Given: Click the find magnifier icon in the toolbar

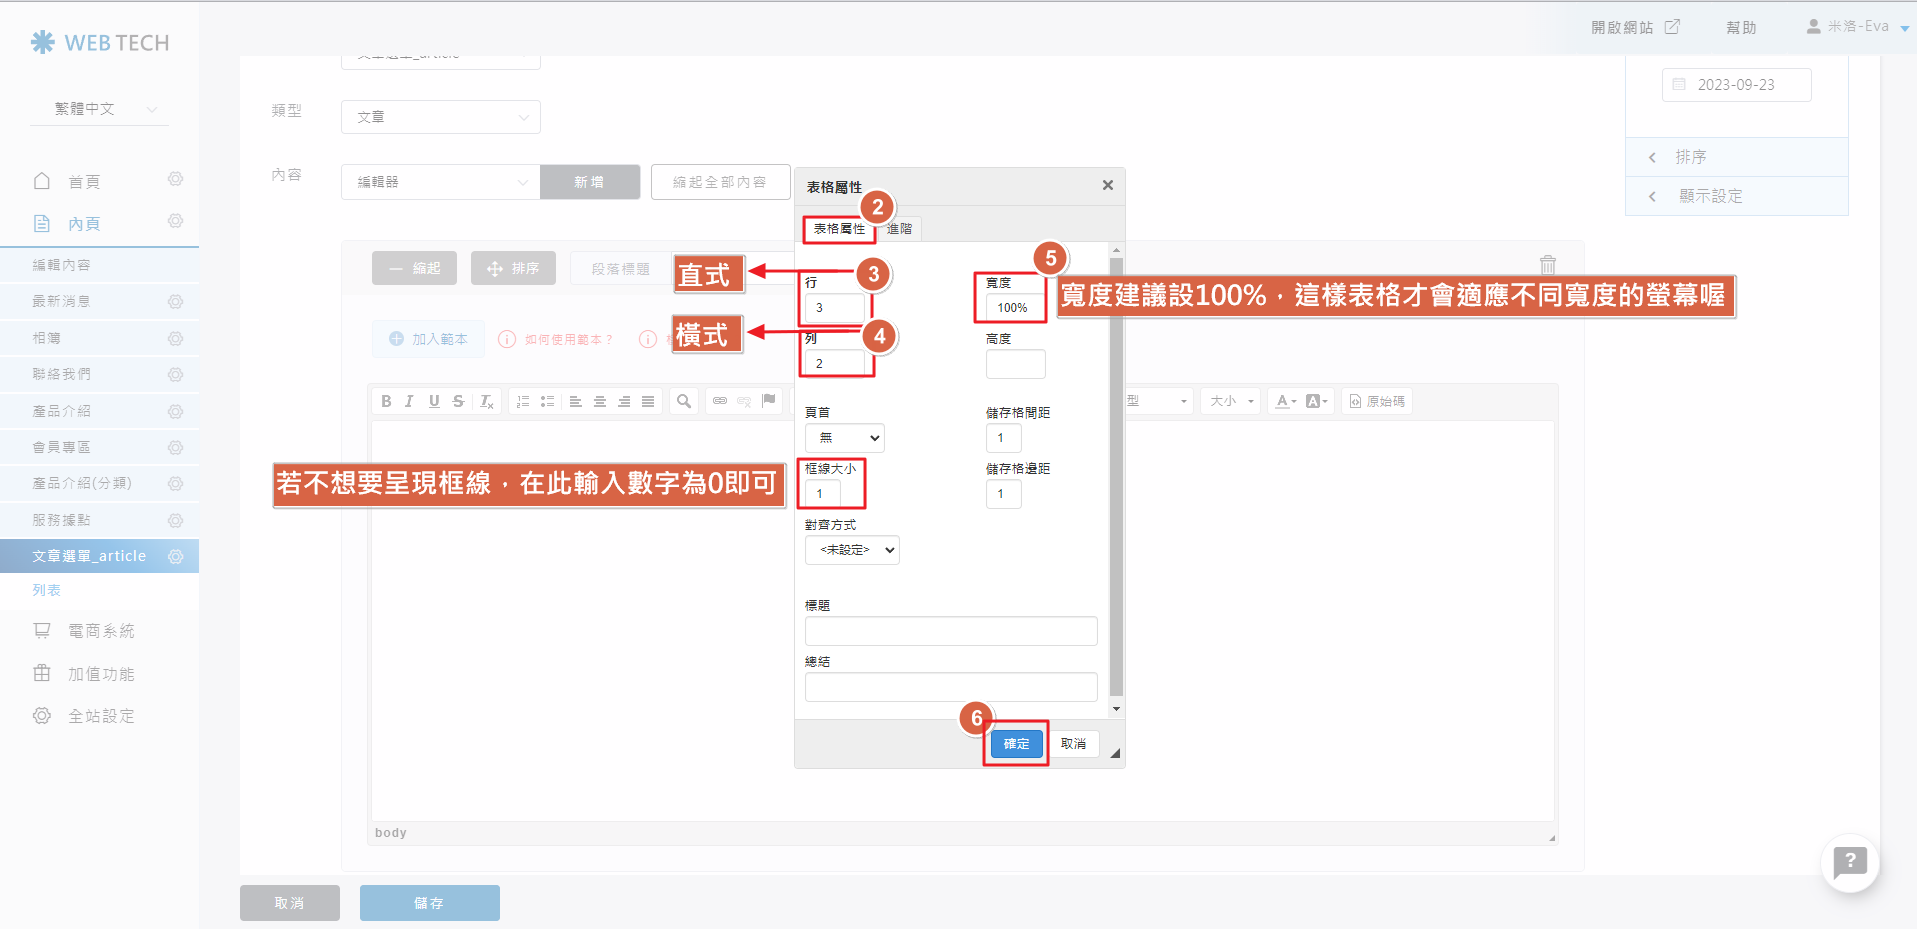Looking at the screenshot, I should (x=684, y=401).
